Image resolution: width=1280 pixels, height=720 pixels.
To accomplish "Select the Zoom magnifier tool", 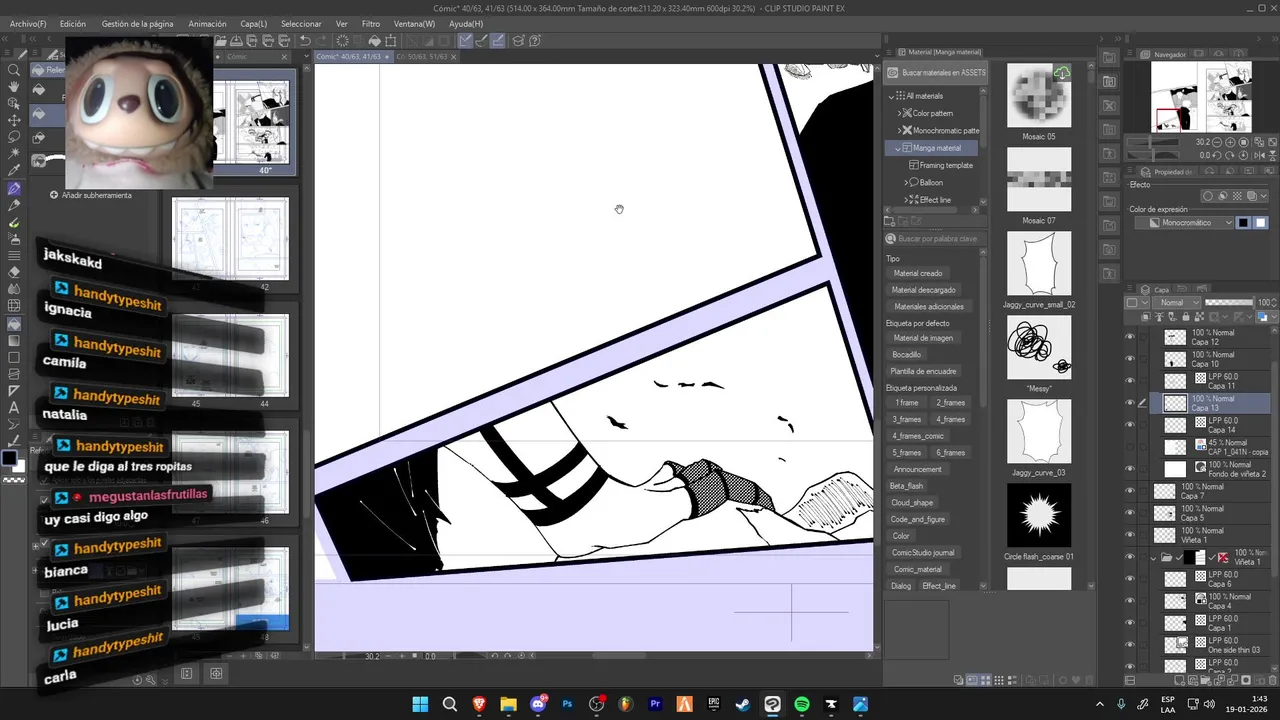I will (x=14, y=70).
